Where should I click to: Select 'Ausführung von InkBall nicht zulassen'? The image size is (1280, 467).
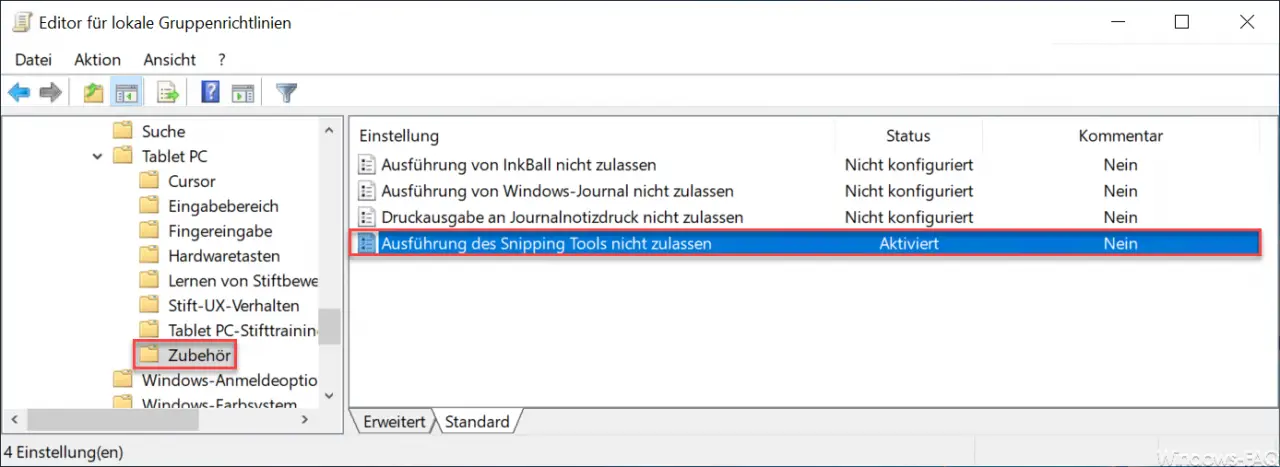[518, 164]
